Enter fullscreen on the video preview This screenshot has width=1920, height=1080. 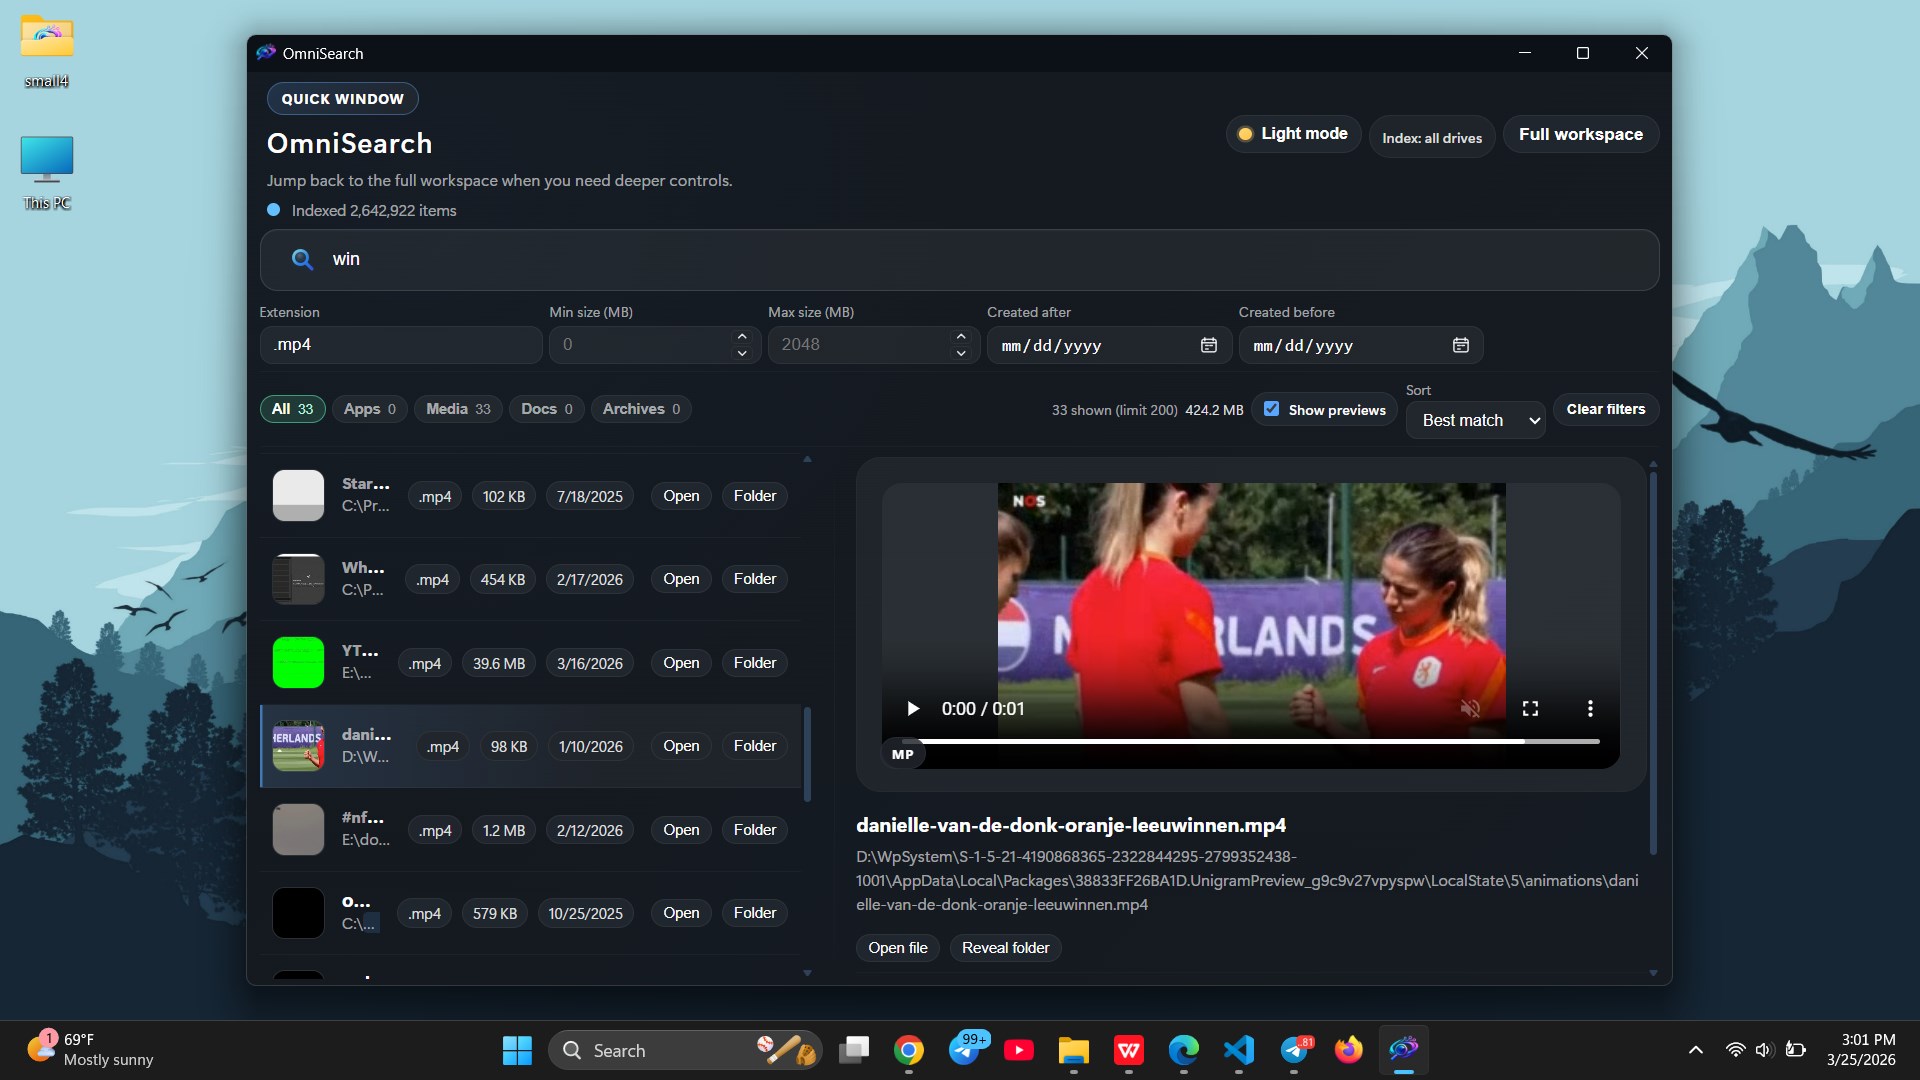pos(1530,709)
